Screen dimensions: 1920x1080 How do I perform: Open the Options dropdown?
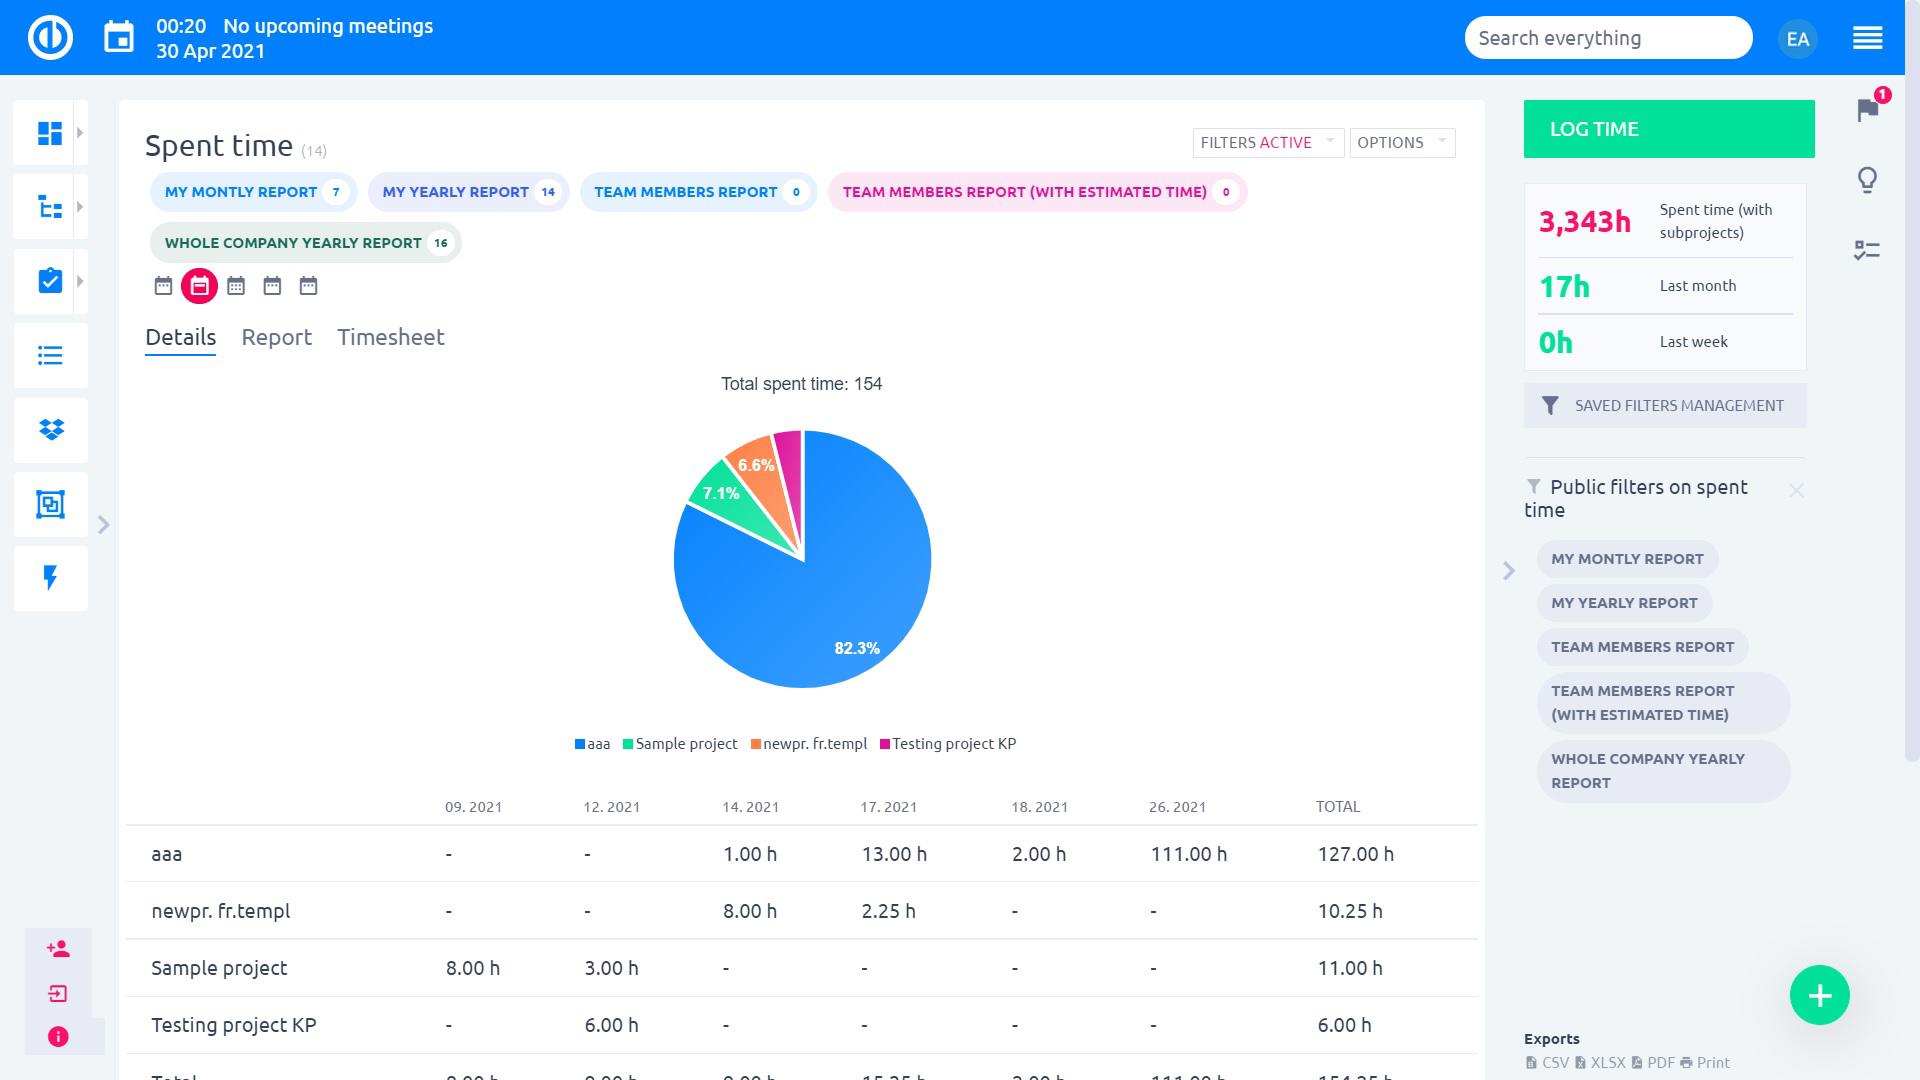(x=1401, y=142)
